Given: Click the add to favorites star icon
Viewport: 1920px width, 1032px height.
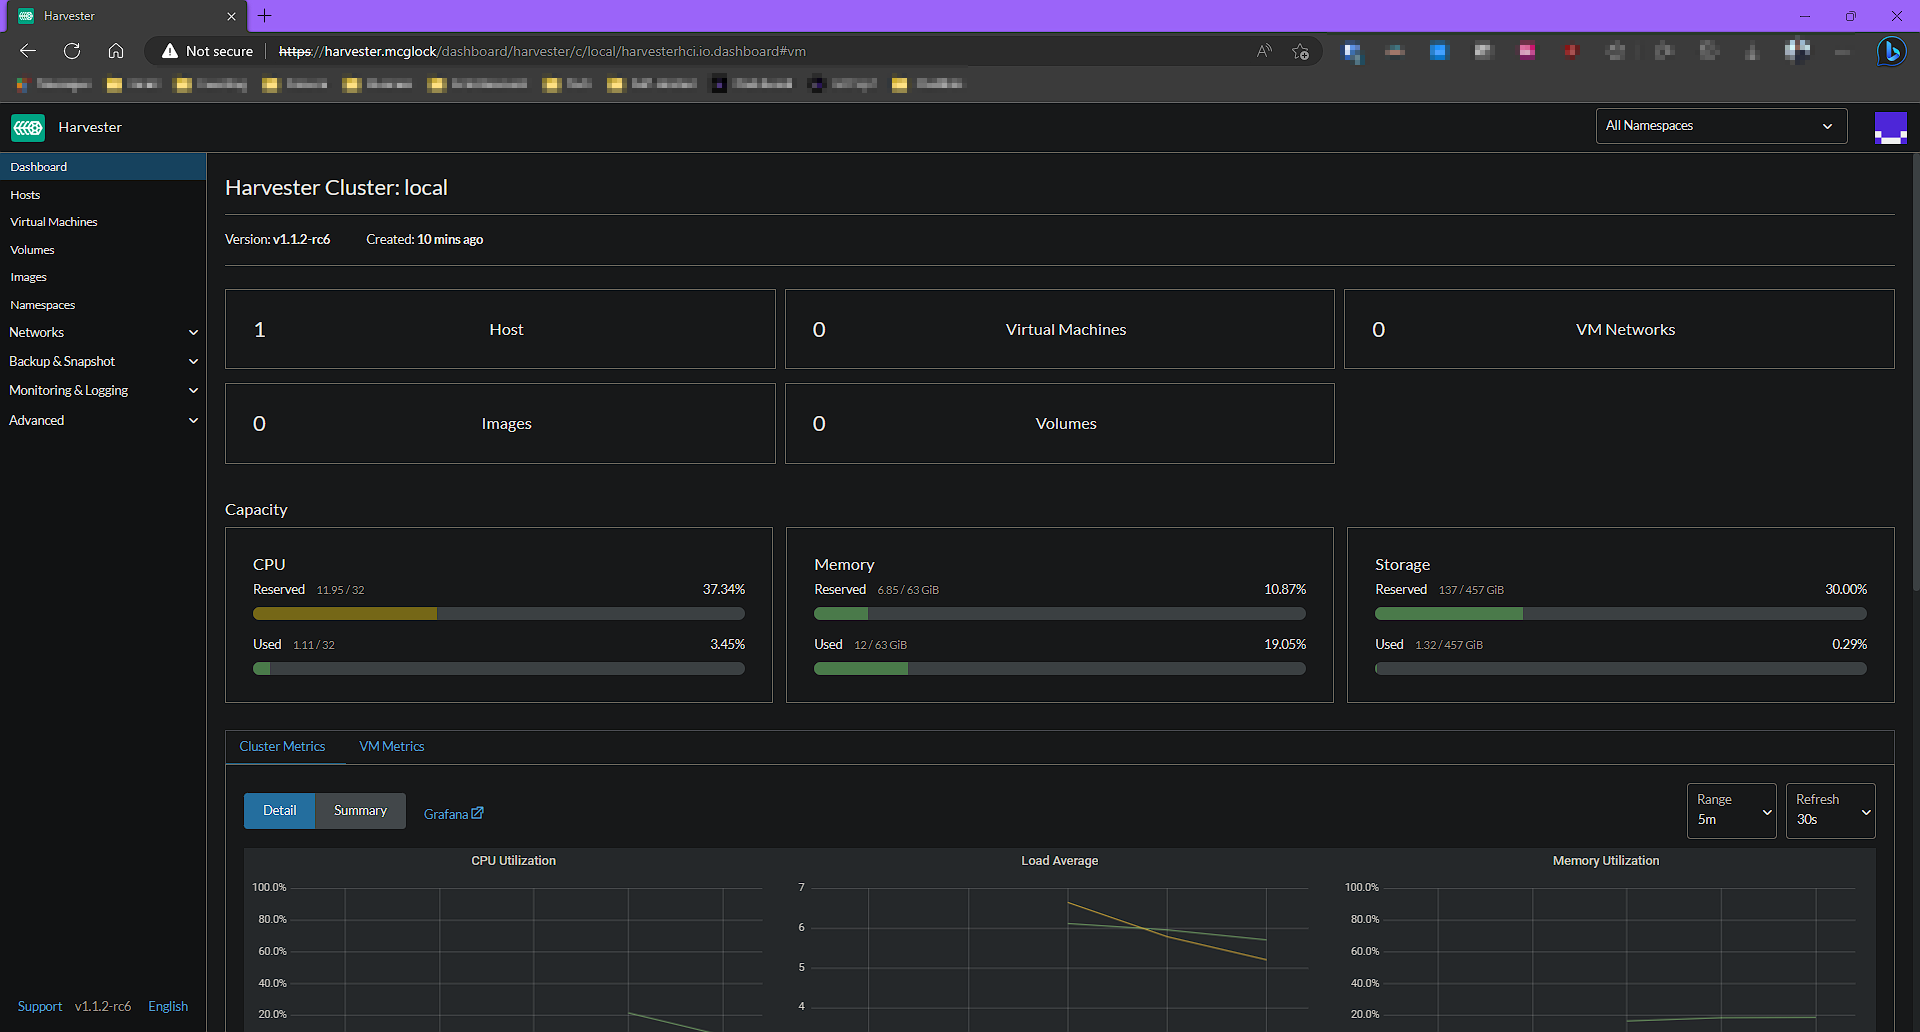Looking at the screenshot, I should 1300,51.
